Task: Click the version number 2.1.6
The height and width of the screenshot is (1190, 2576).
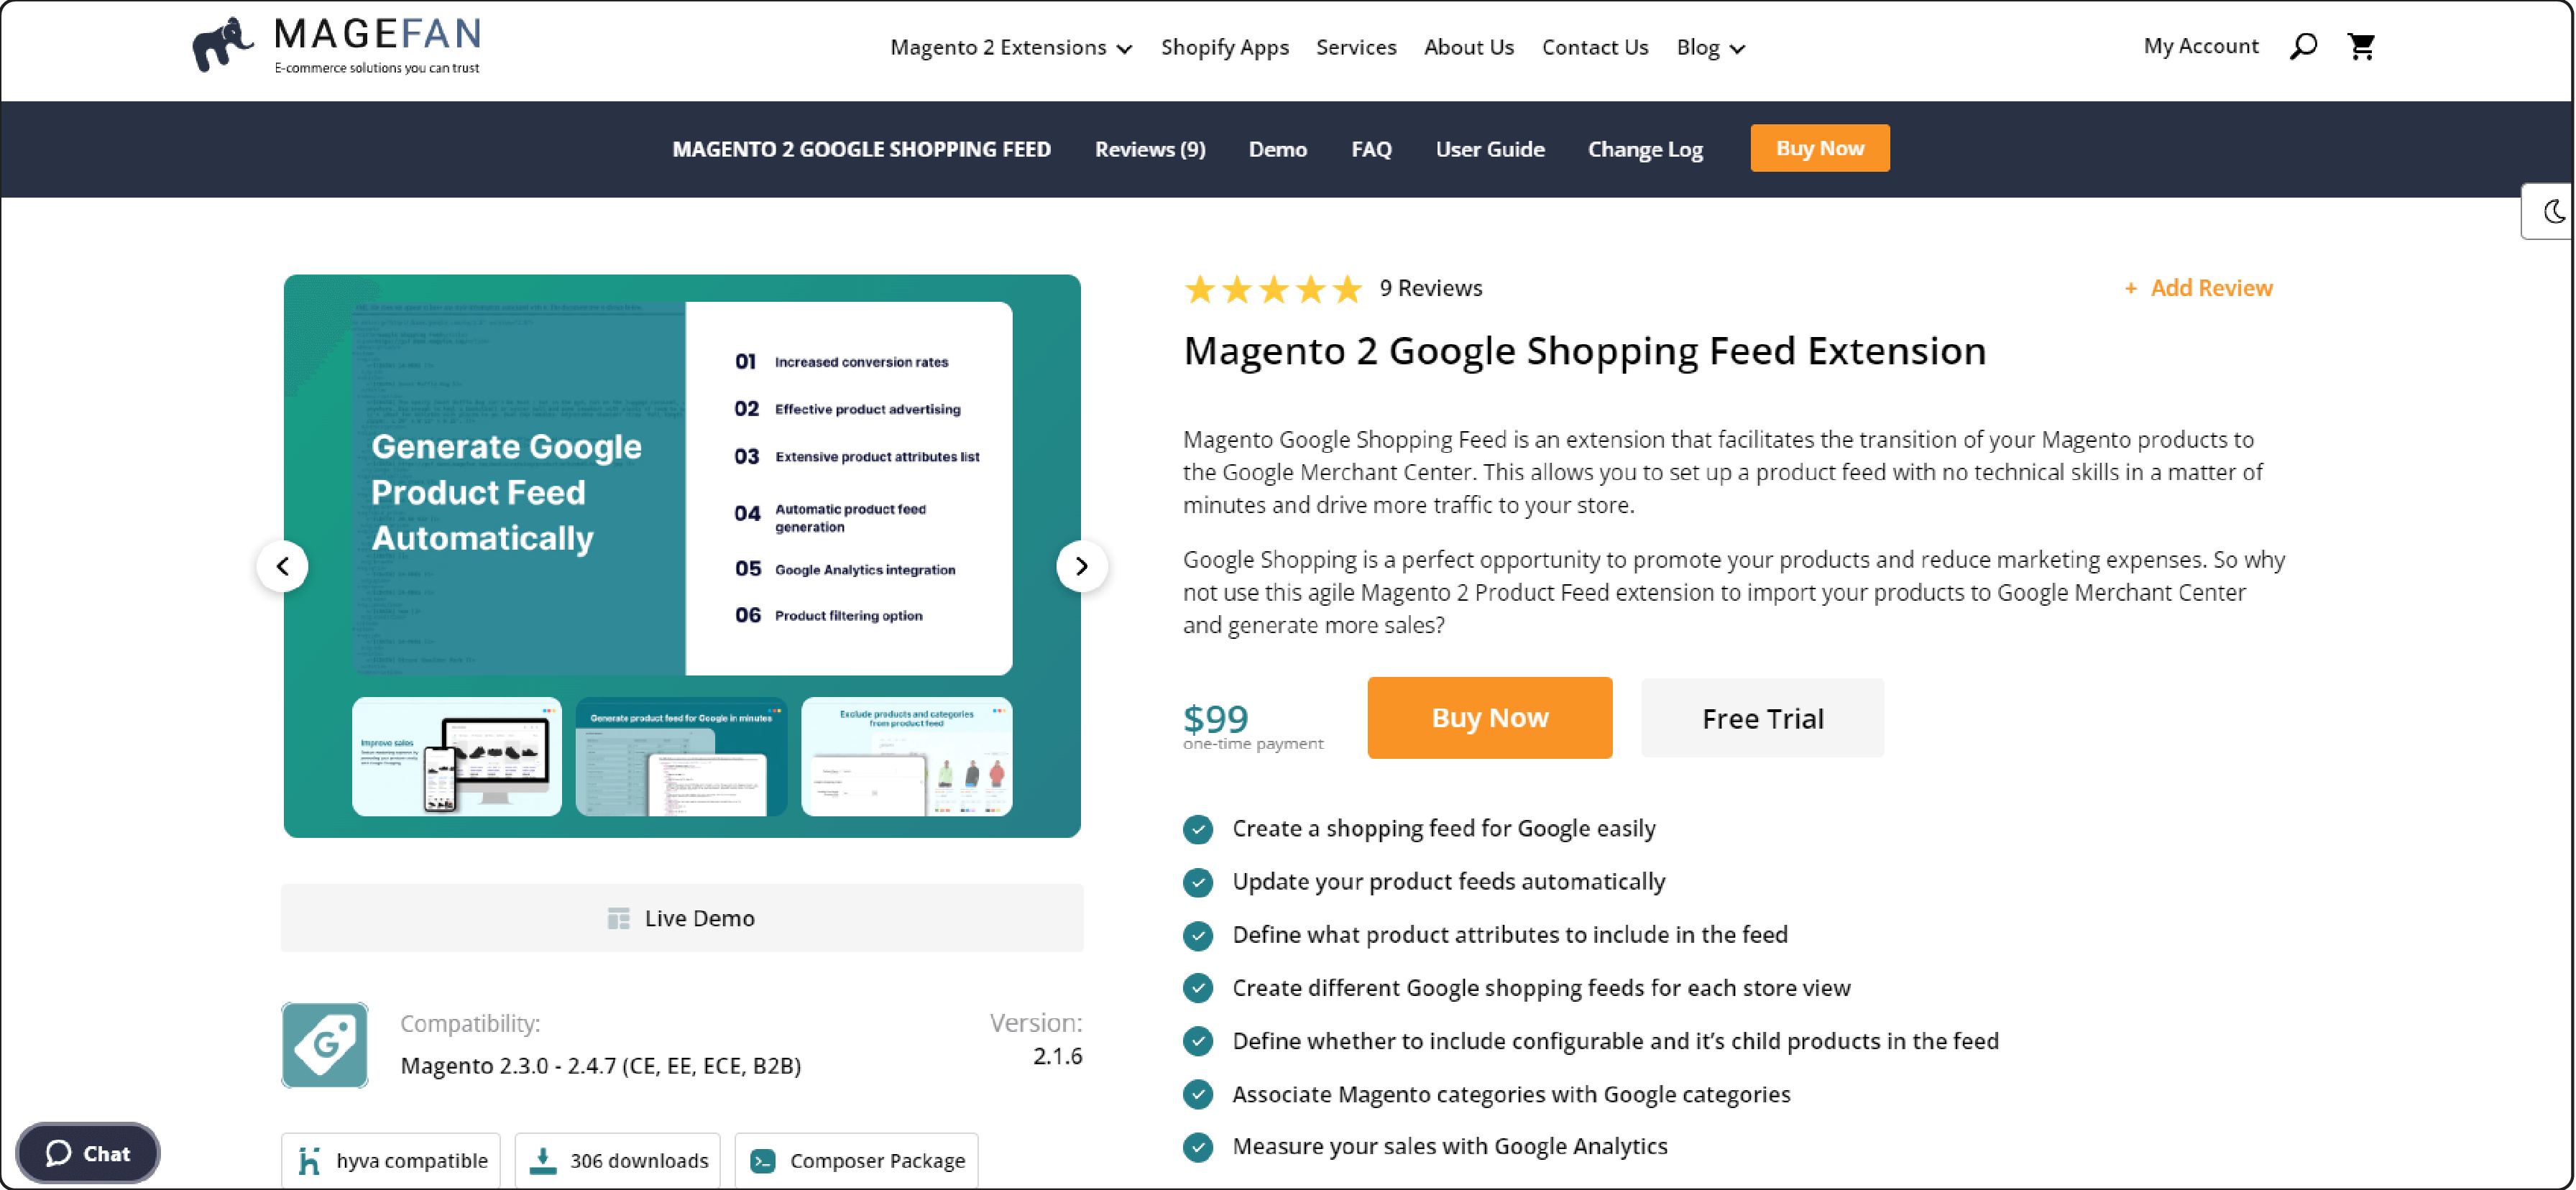Action: [1057, 1056]
